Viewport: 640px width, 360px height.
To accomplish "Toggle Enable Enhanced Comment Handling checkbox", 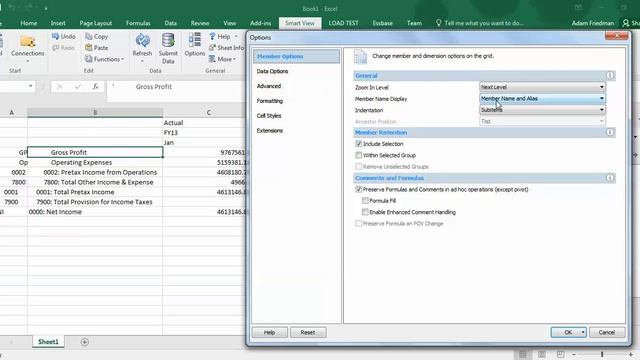I will coord(365,212).
